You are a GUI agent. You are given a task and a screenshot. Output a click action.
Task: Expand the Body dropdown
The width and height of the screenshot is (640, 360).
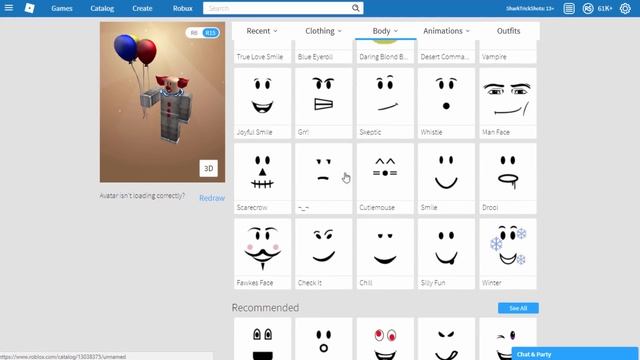click(385, 31)
